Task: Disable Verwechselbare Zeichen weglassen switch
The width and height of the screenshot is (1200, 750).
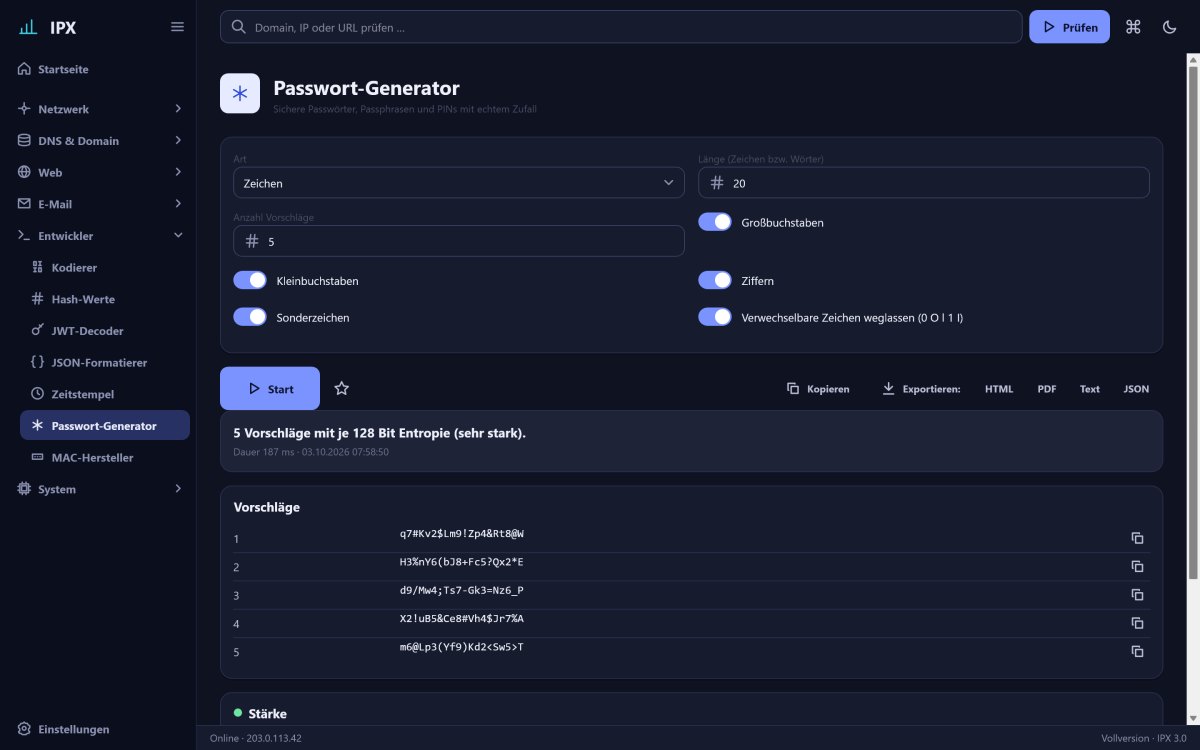Action: (x=715, y=316)
